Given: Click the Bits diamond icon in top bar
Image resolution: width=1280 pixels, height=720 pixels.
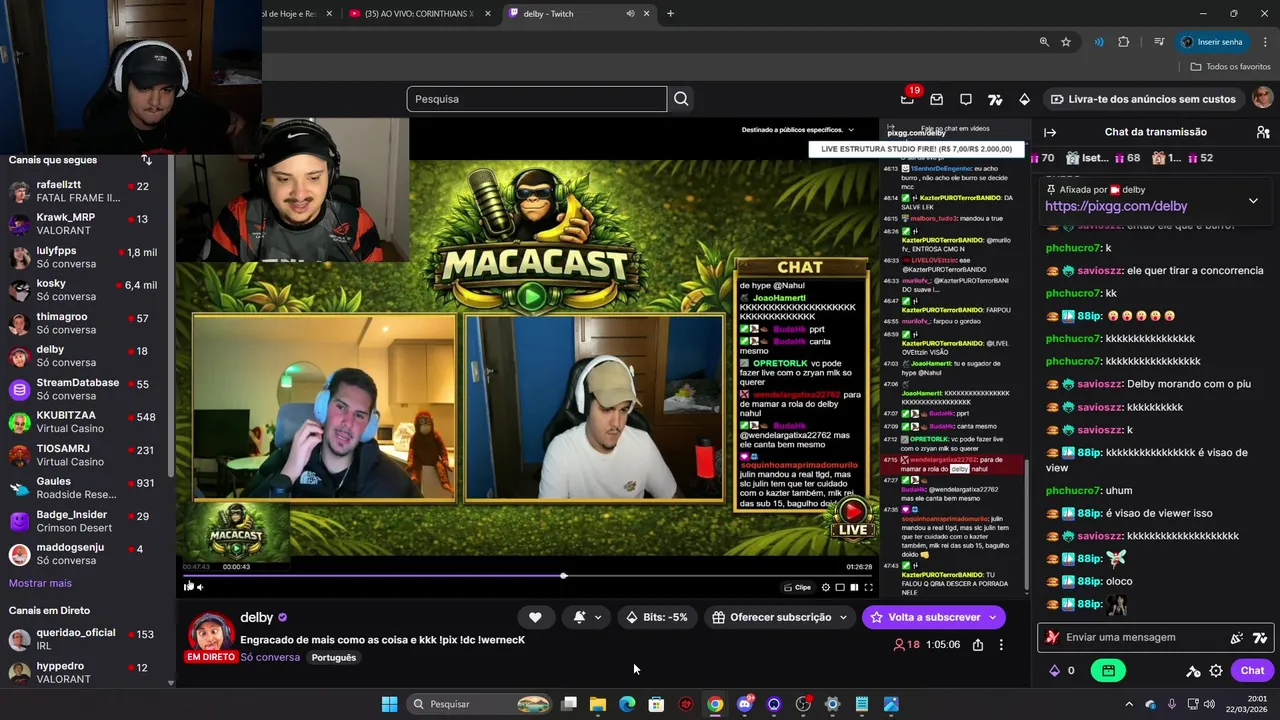Looking at the screenshot, I should (x=1024, y=99).
